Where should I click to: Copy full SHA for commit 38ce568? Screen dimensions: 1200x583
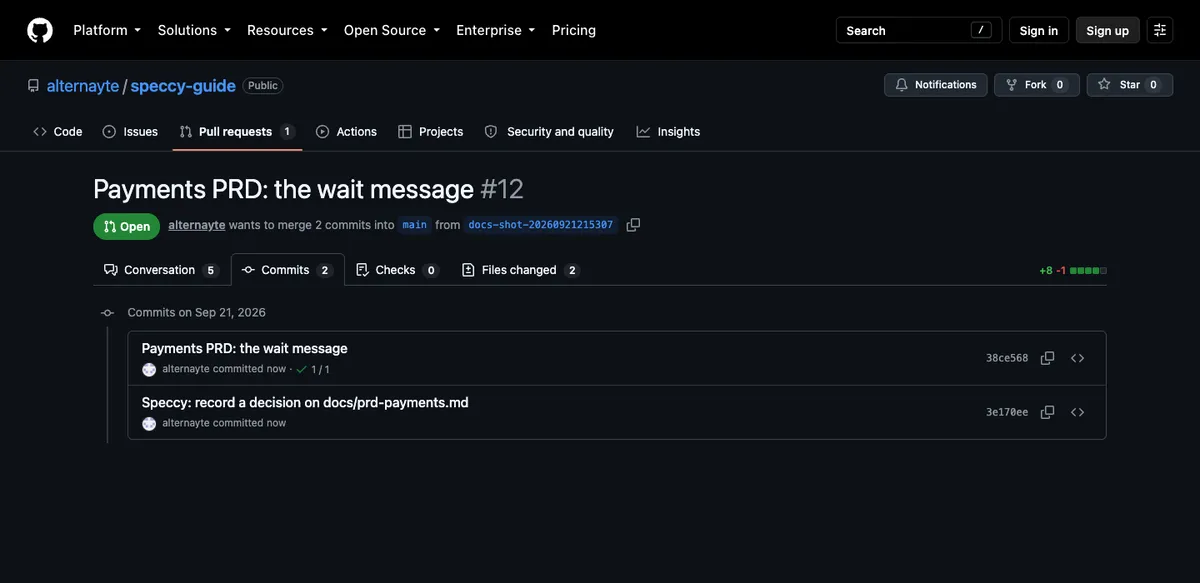click(x=1047, y=358)
